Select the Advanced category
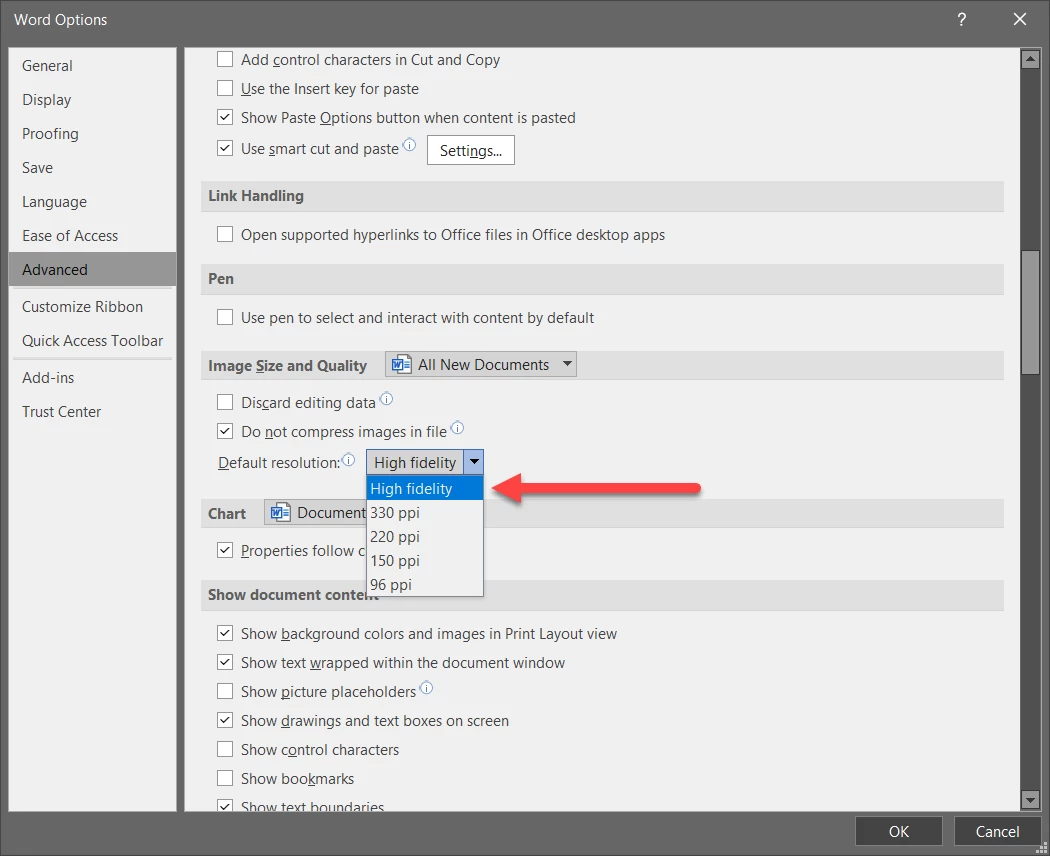1050x856 pixels. point(92,269)
